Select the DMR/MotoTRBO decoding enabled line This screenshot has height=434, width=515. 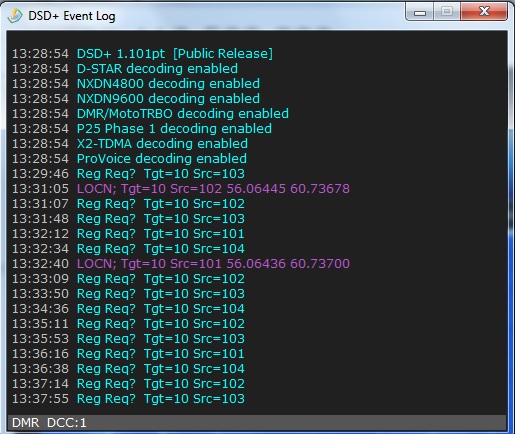[150, 114]
